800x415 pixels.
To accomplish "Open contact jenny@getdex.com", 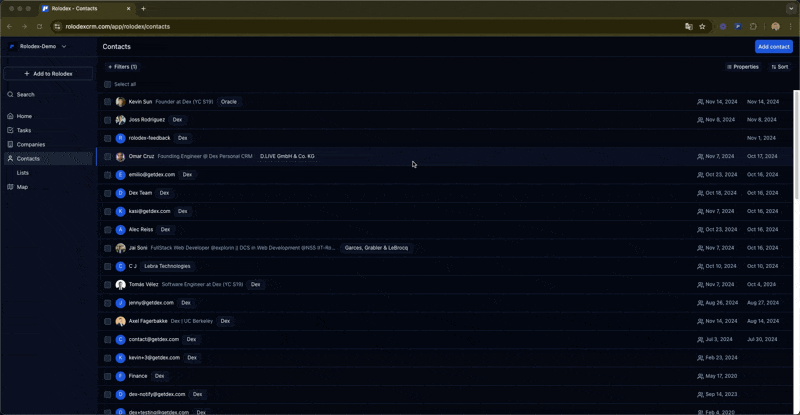I will (x=151, y=303).
